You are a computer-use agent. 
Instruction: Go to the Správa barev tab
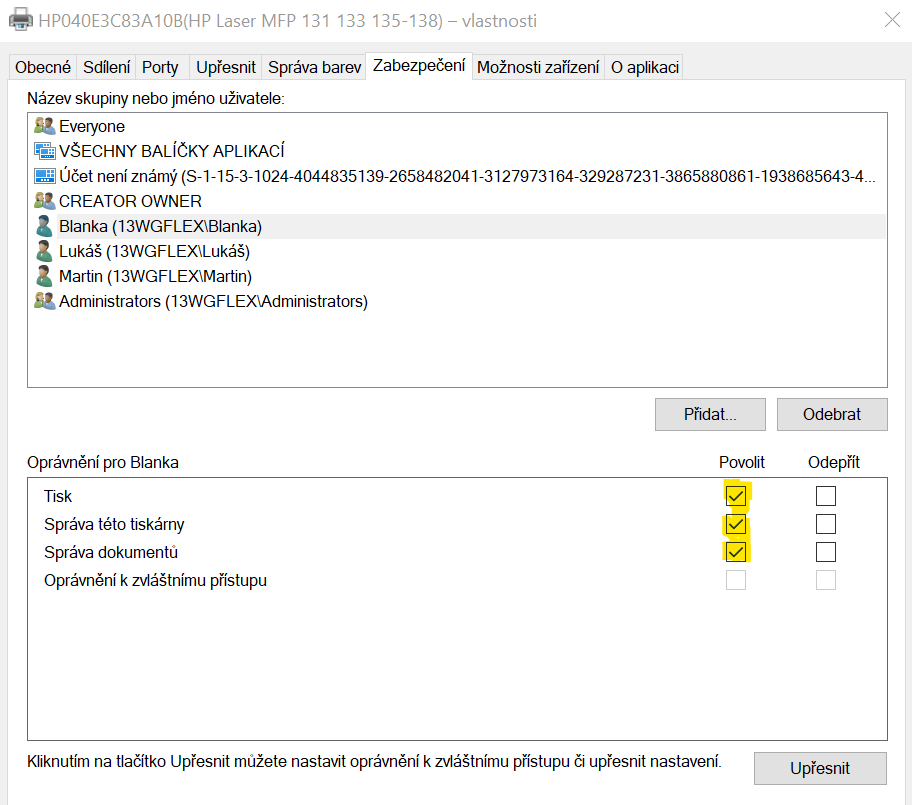[x=314, y=67]
